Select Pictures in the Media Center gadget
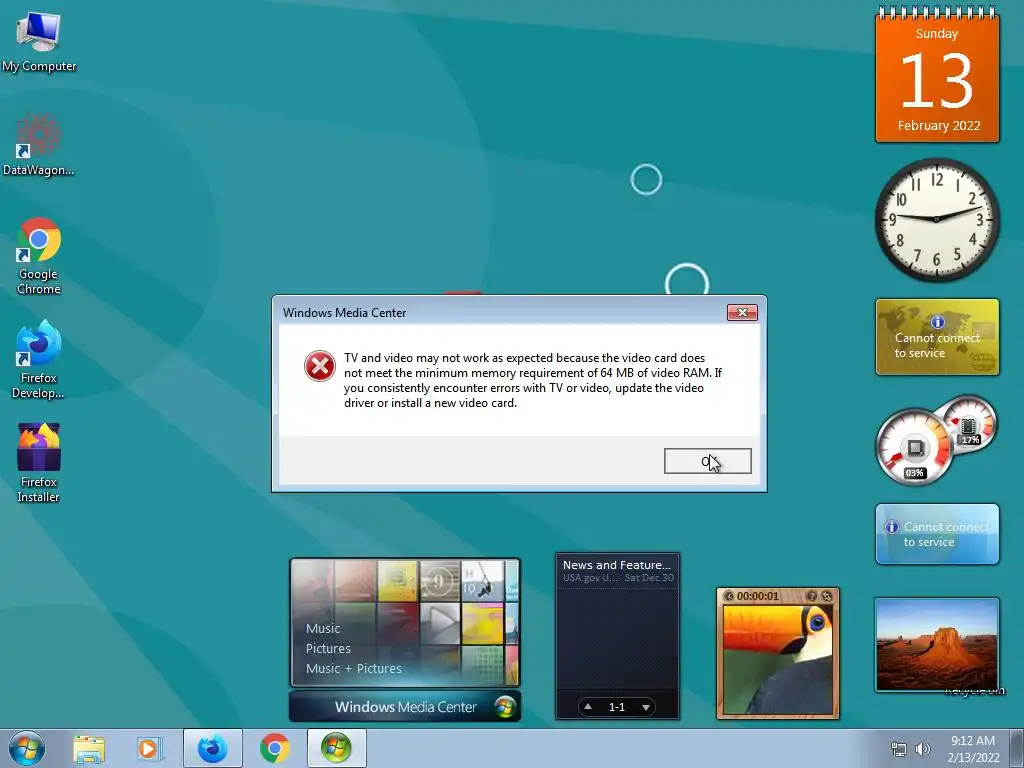The image size is (1024, 768). 328,648
